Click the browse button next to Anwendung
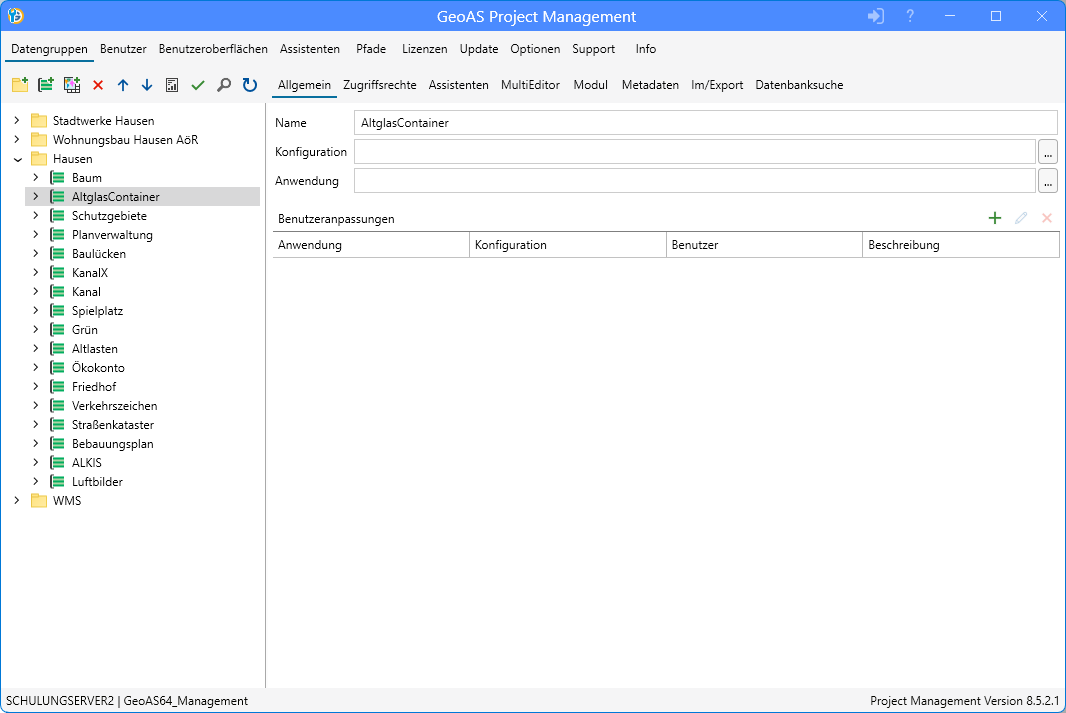Screen dimensions: 1066x713 pos(1047,181)
